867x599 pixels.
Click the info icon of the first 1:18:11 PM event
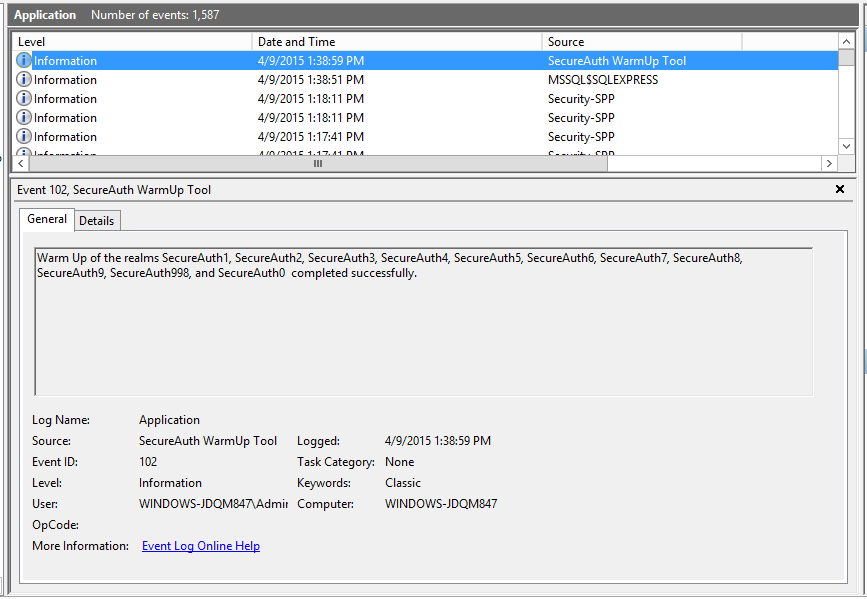point(24,99)
